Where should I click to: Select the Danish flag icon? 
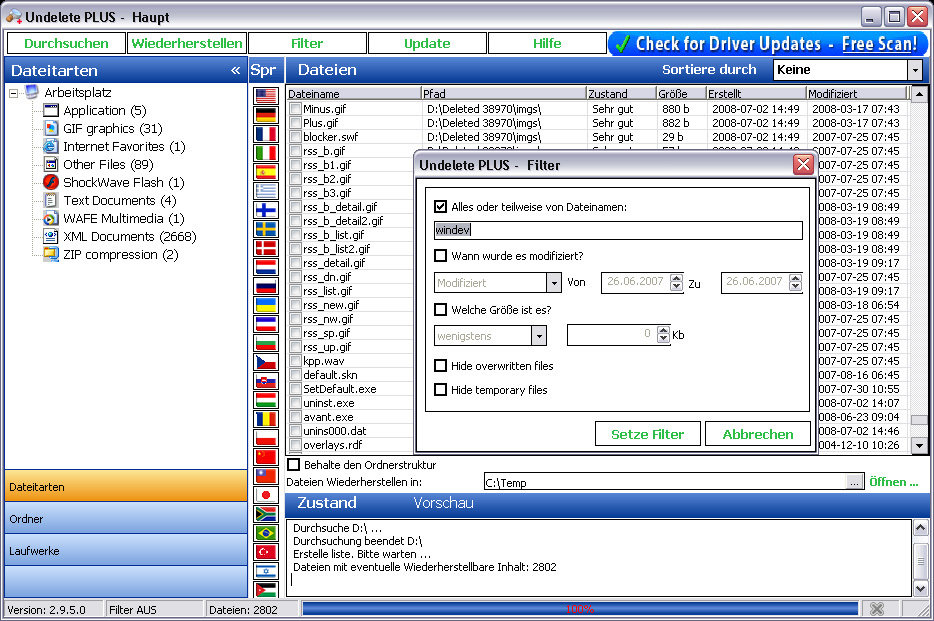266,248
